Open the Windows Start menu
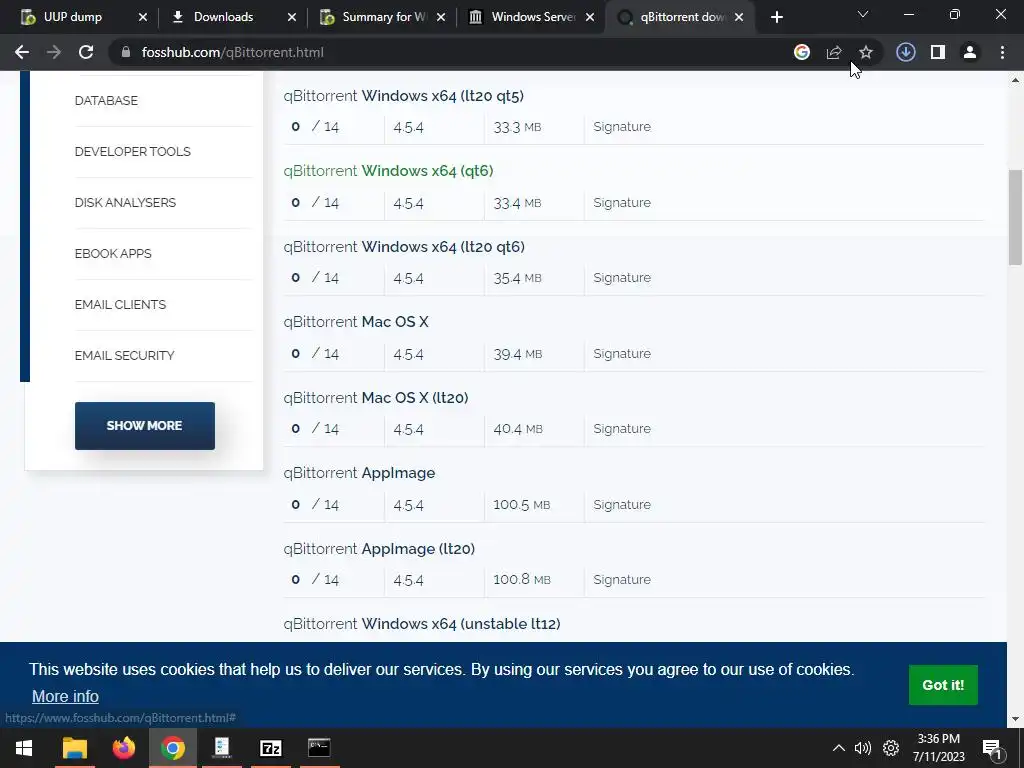The image size is (1024, 768). 24,748
